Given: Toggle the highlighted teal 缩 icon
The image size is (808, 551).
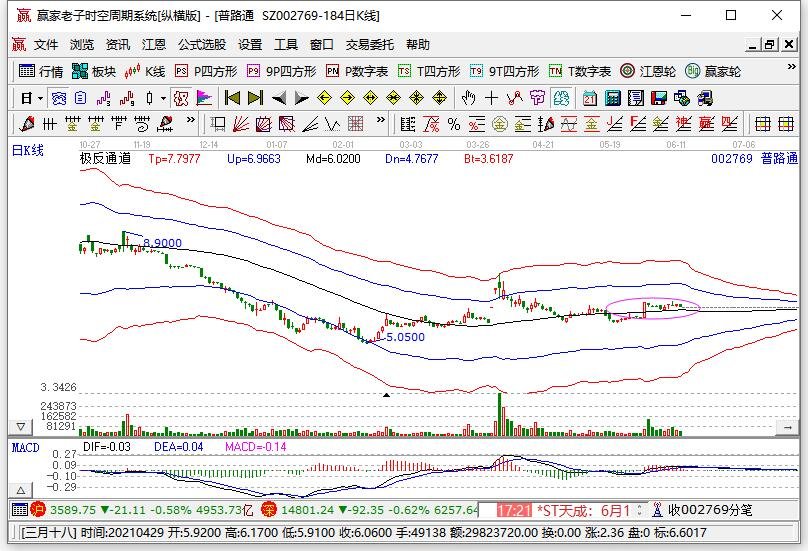Looking at the screenshot, I should point(561,98).
